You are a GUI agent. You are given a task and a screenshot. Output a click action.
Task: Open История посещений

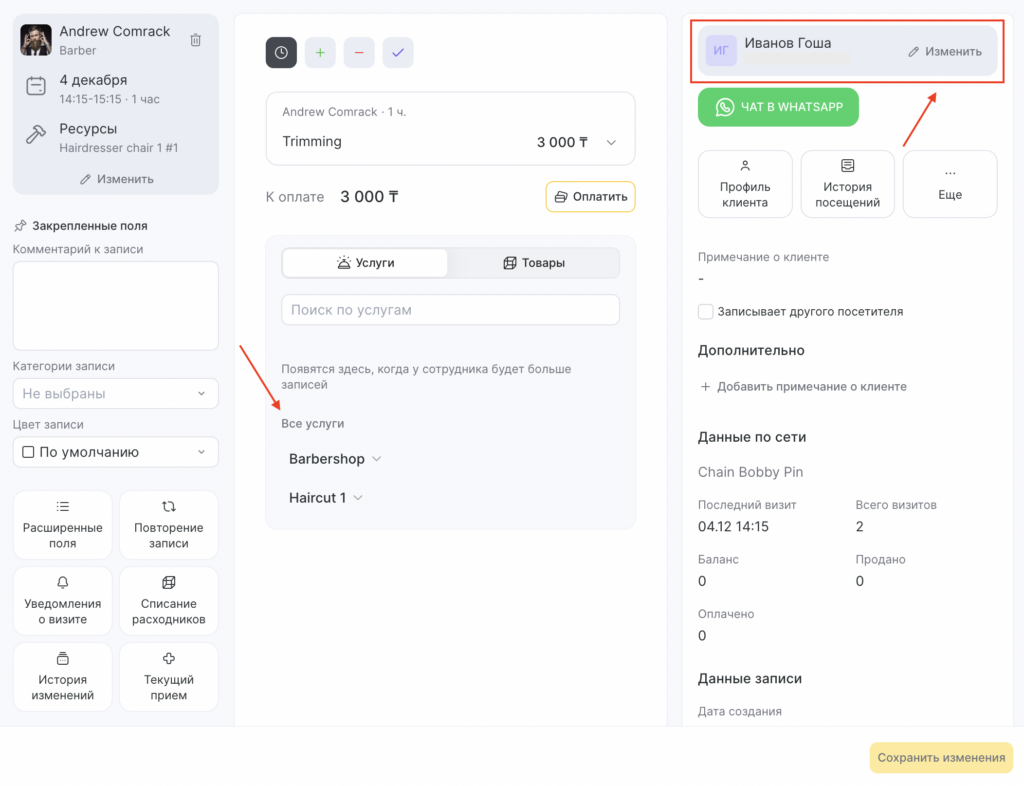click(848, 184)
